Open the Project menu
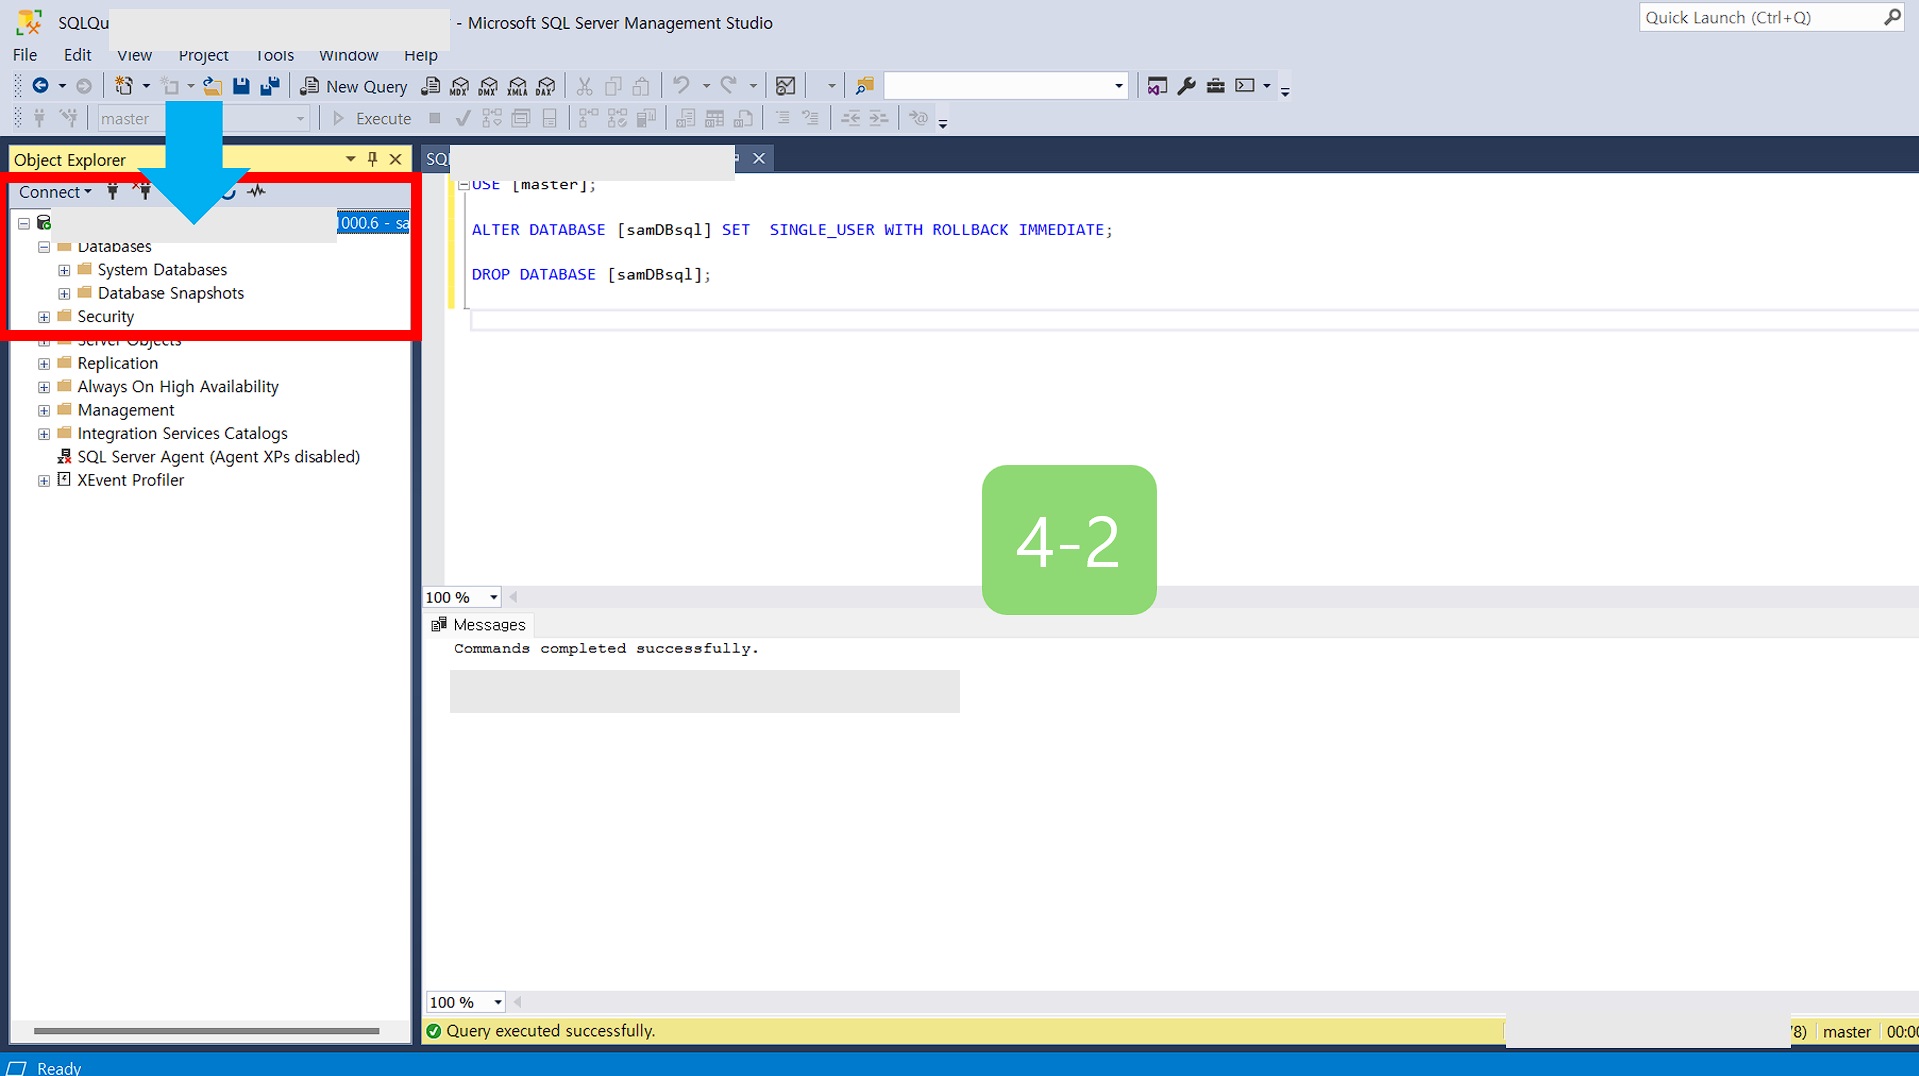1919x1076 pixels. 203,55
